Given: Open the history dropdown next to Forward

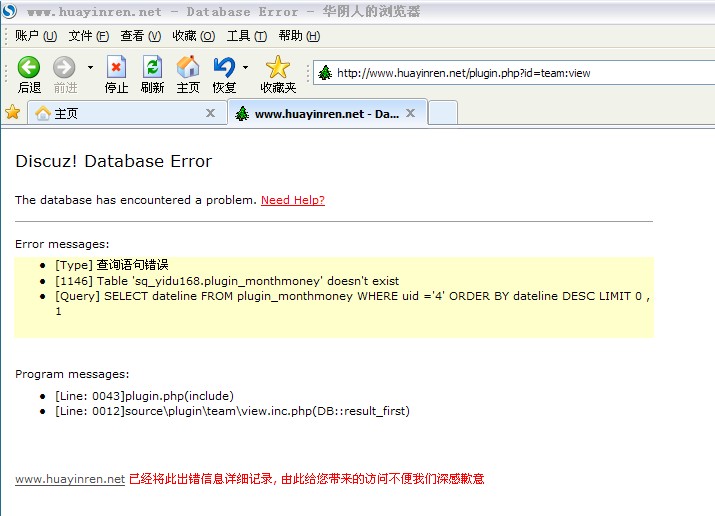Looking at the screenshot, I should (x=90, y=67).
